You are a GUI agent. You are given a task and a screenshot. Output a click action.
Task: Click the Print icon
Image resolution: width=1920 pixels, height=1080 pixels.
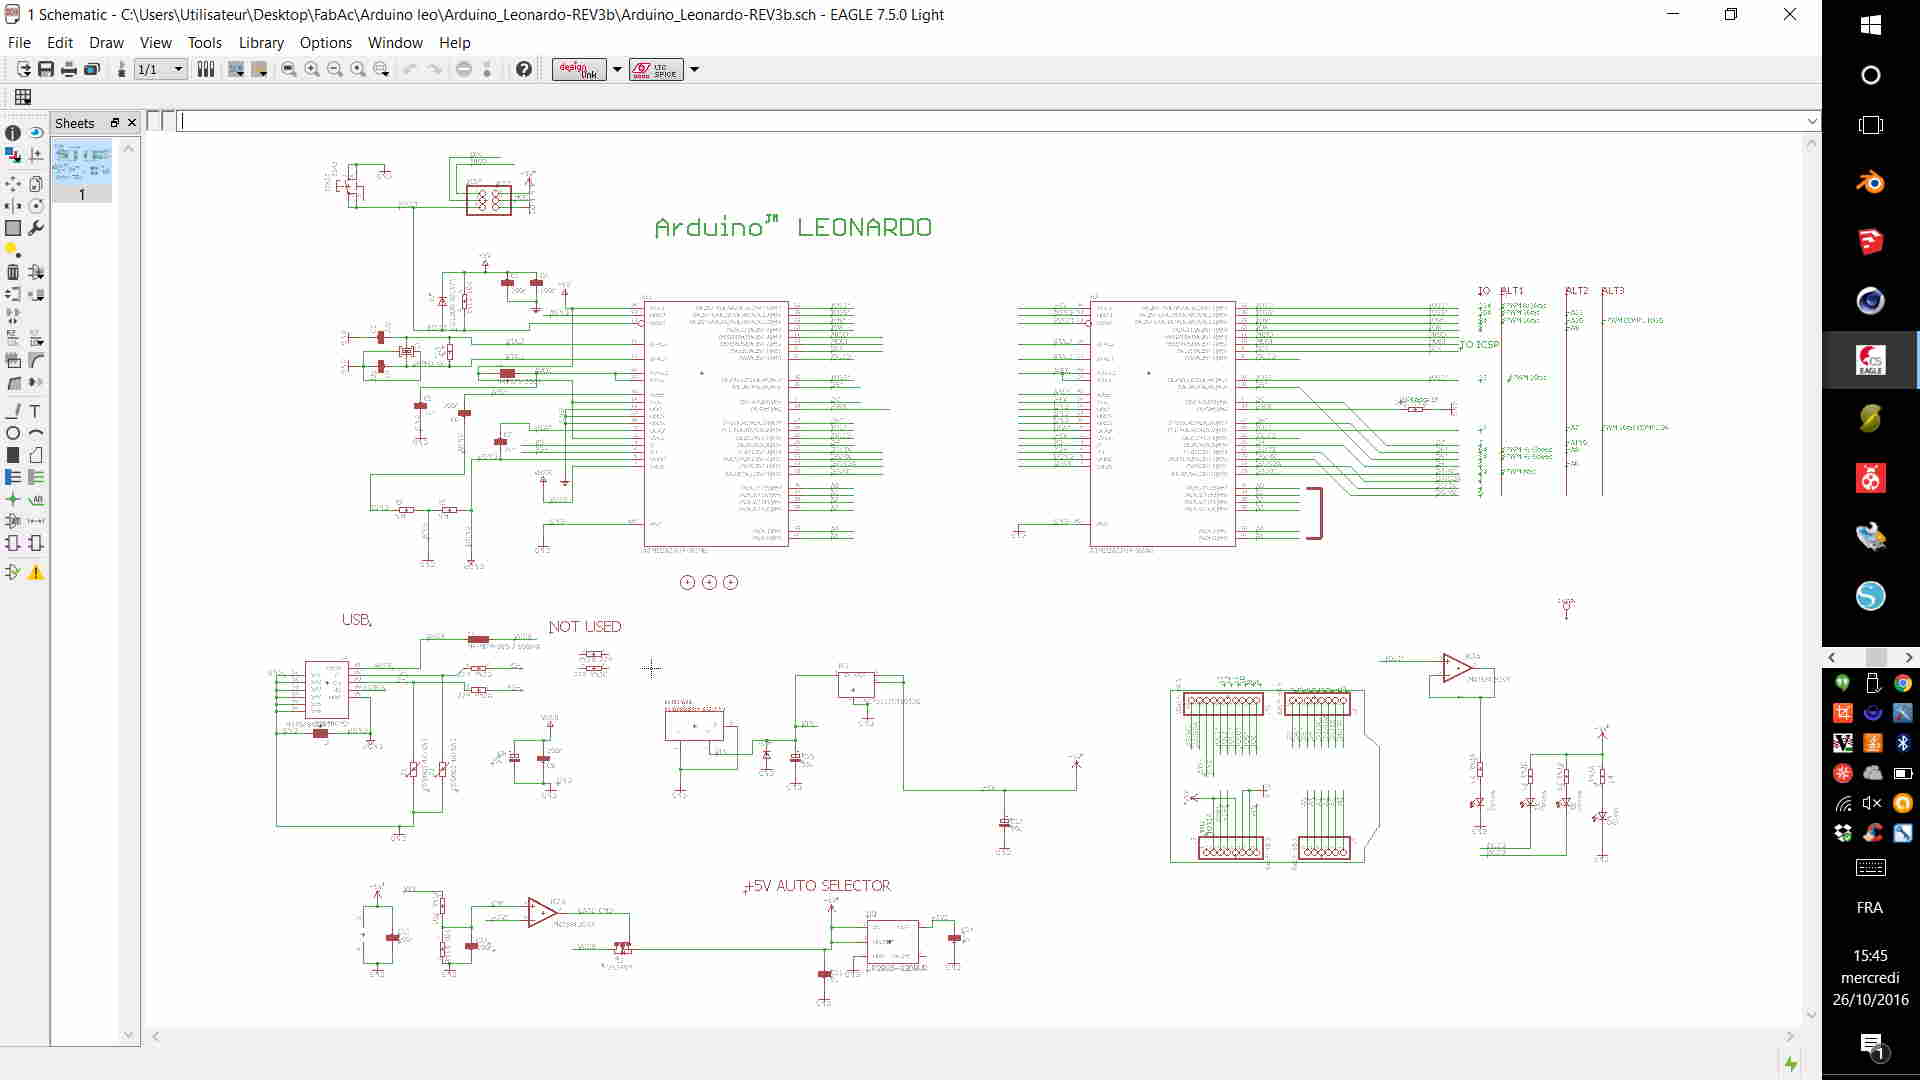[69, 69]
